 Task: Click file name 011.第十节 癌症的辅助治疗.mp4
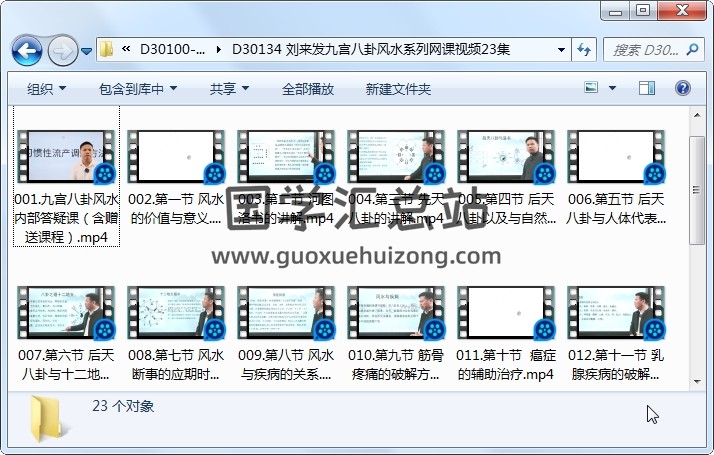(x=506, y=364)
